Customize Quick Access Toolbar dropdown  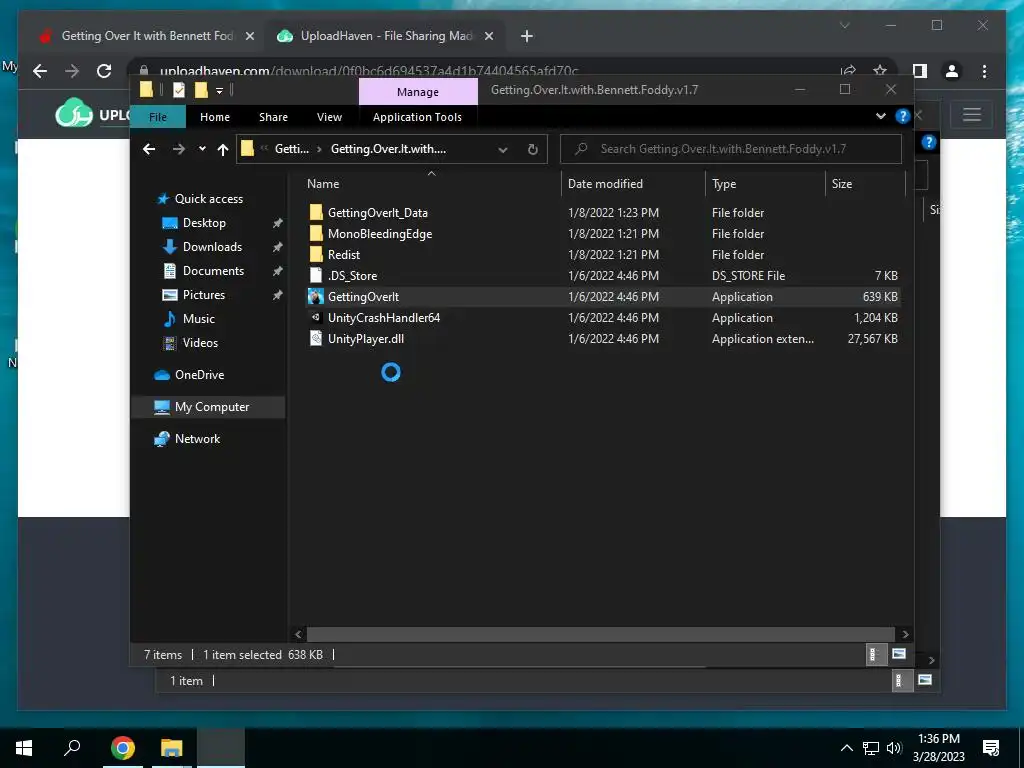tap(219, 90)
